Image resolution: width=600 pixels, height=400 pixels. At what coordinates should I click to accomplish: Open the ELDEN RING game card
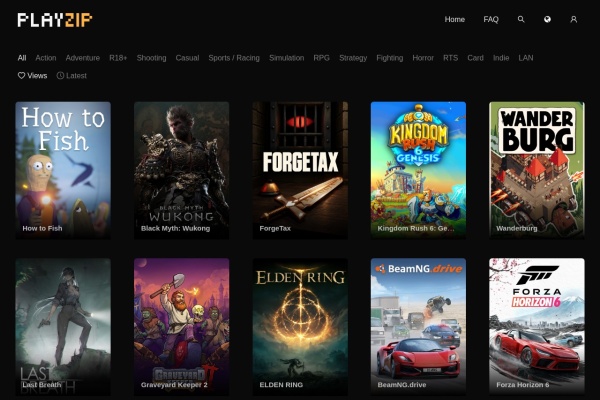[300, 327]
